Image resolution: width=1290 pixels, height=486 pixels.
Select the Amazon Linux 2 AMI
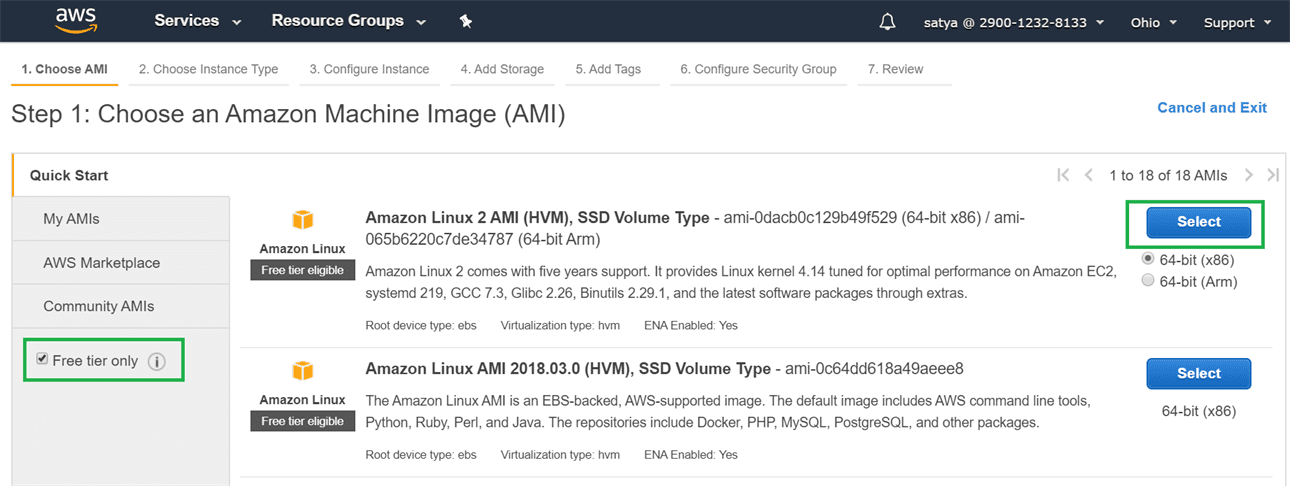pyautogui.click(x=1198, y=222)
